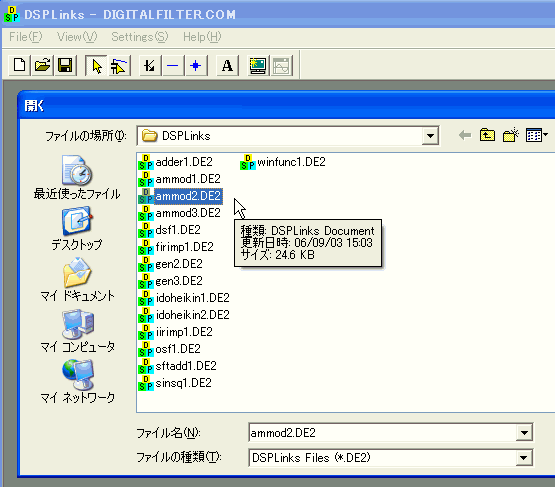Click the New document toolbar icon

(x=19, y=65)
